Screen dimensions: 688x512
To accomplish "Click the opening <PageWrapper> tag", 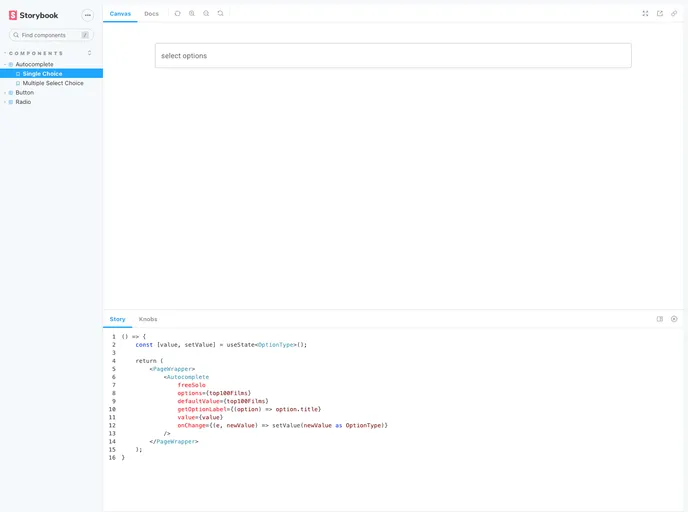I will [x=172, y=369].
